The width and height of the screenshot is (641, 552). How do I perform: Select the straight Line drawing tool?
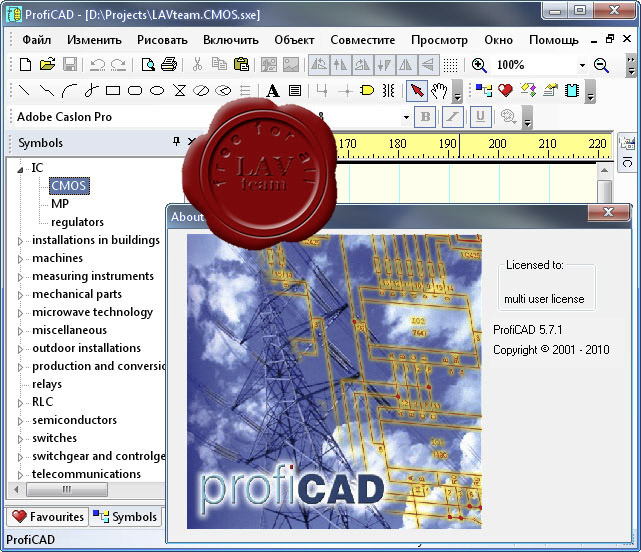tap(25, 90)
